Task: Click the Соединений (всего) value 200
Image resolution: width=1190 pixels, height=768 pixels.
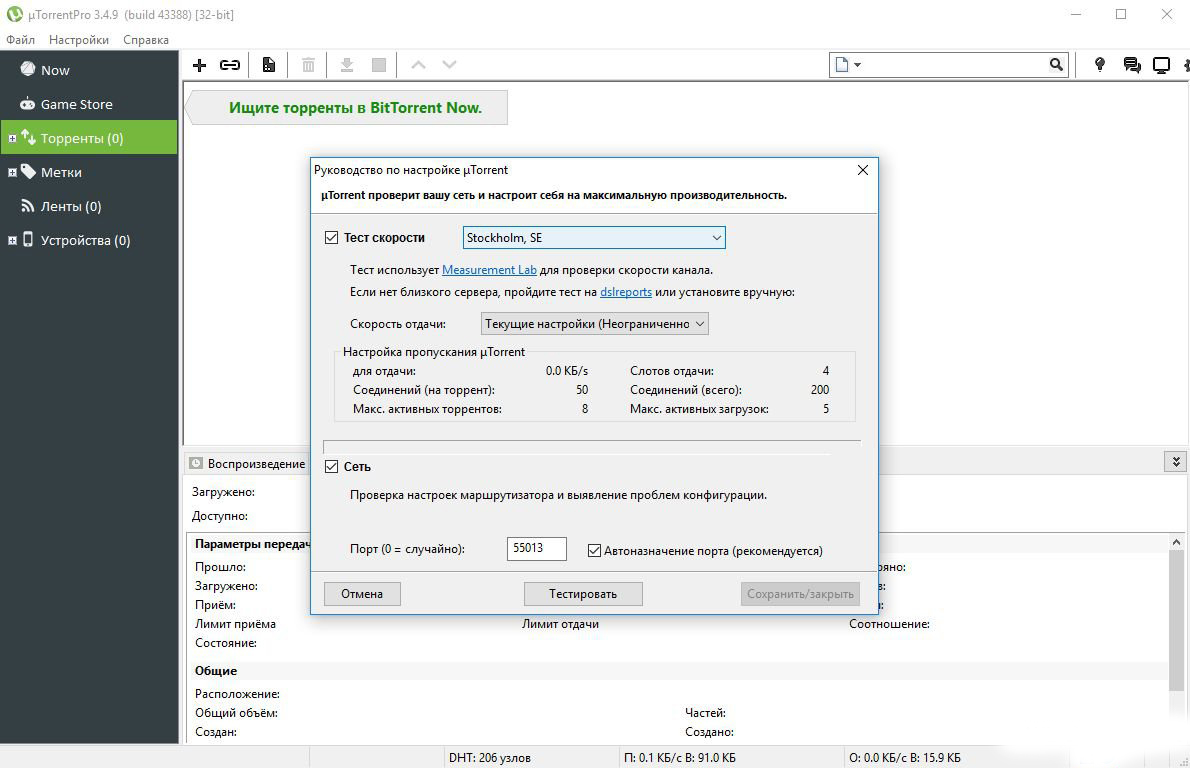Action: click(x=820, y=390)
